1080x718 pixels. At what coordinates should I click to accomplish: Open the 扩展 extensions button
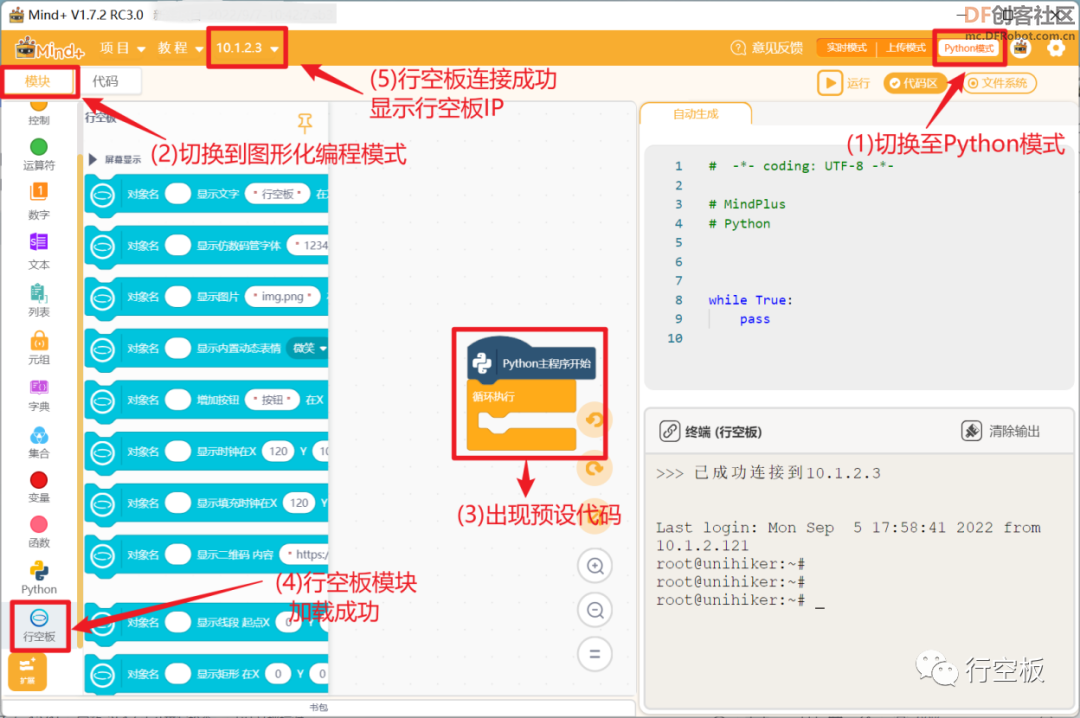pos(28,671)
